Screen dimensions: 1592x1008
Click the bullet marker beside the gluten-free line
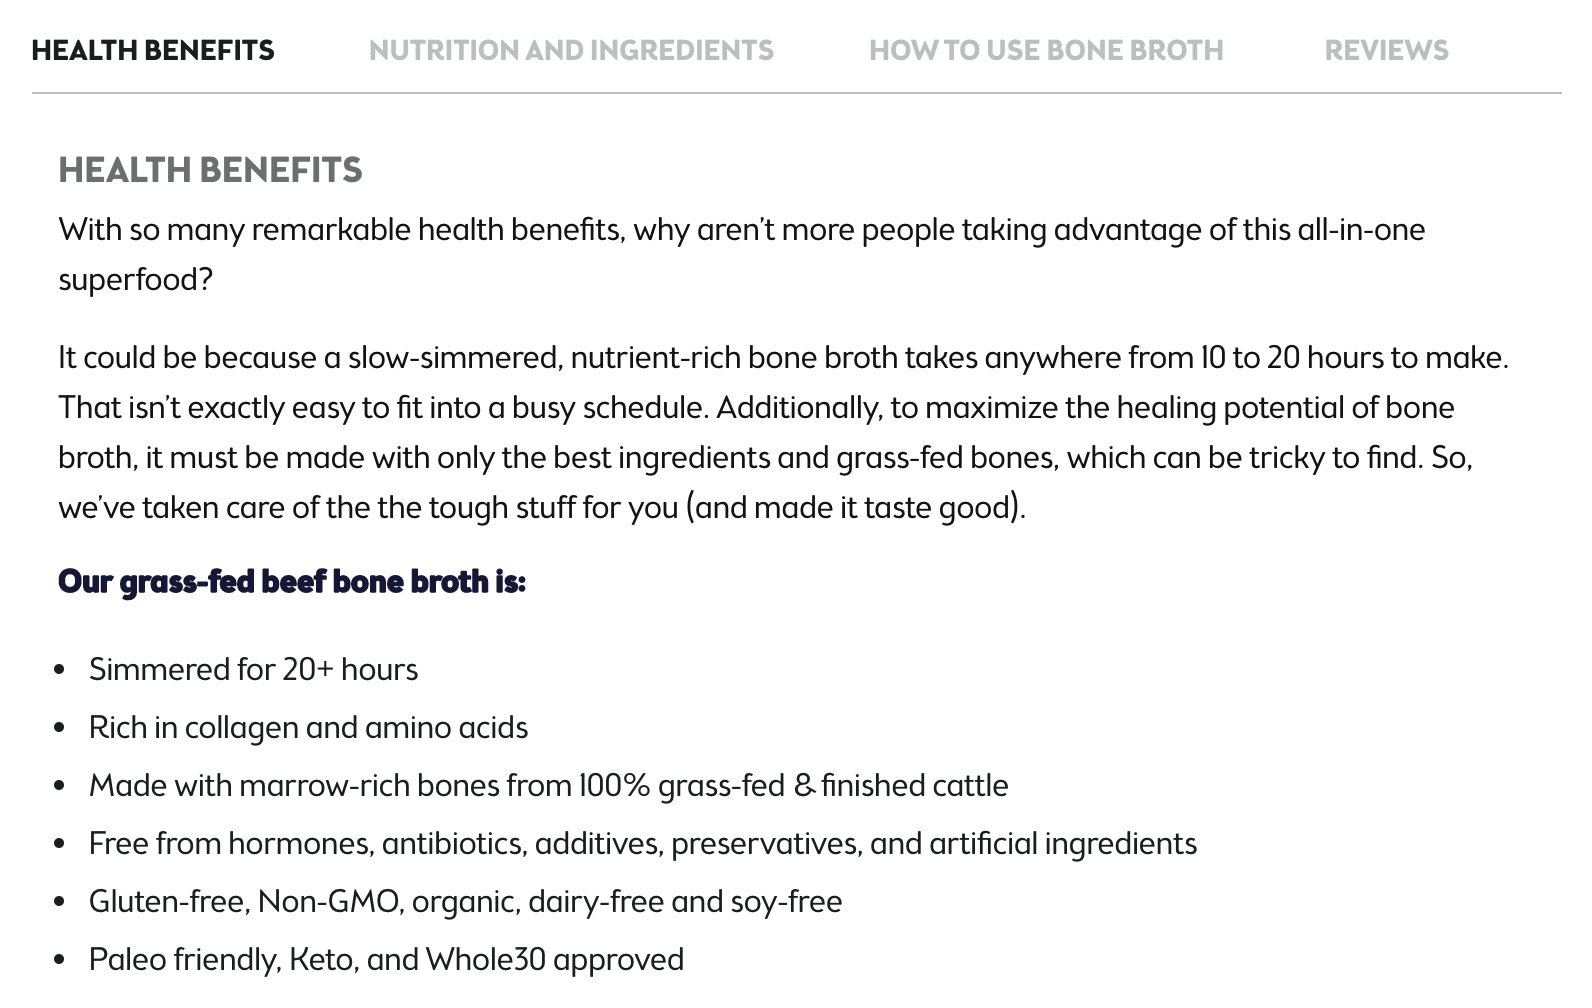click(x=60, y=899)
